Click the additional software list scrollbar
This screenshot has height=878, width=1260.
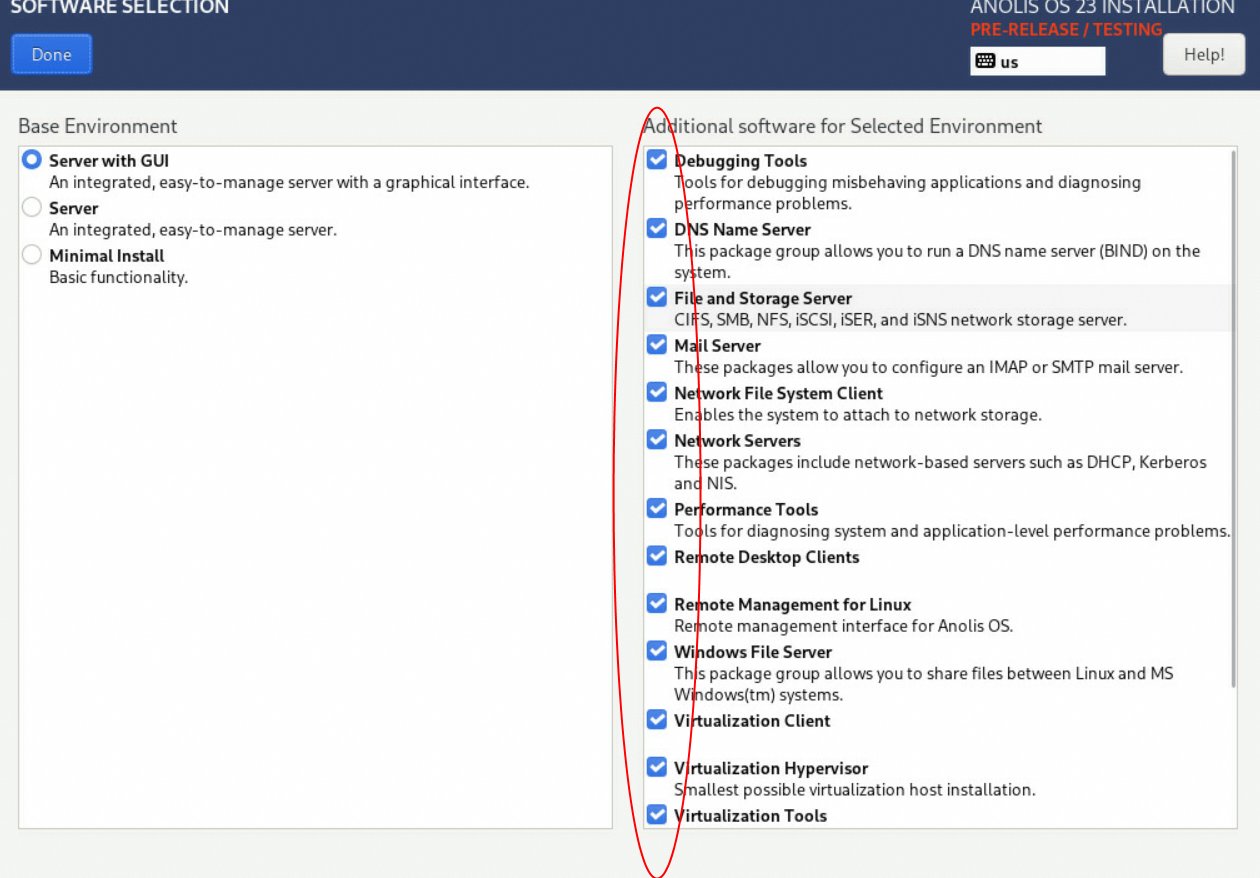[1233, 420]
